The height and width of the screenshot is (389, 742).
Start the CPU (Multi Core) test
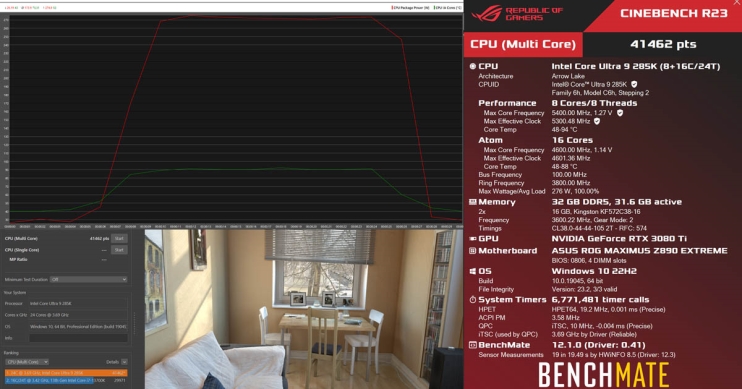pos(119,239)
